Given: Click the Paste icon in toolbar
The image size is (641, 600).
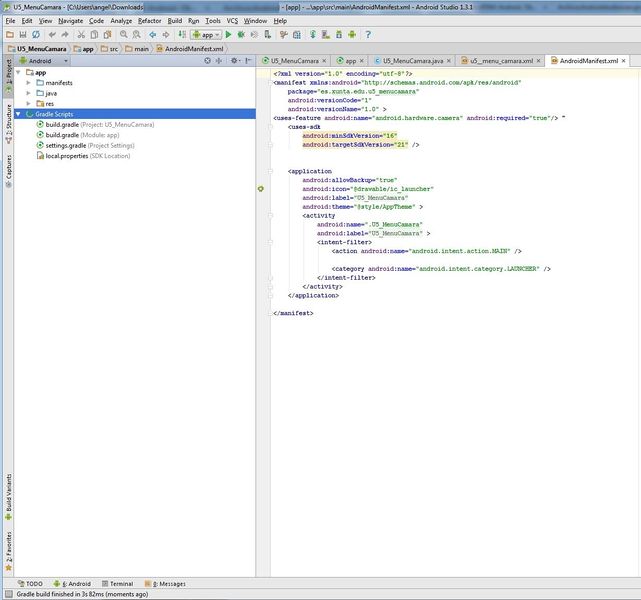Looking at the screenshot, I should (107, 35).
